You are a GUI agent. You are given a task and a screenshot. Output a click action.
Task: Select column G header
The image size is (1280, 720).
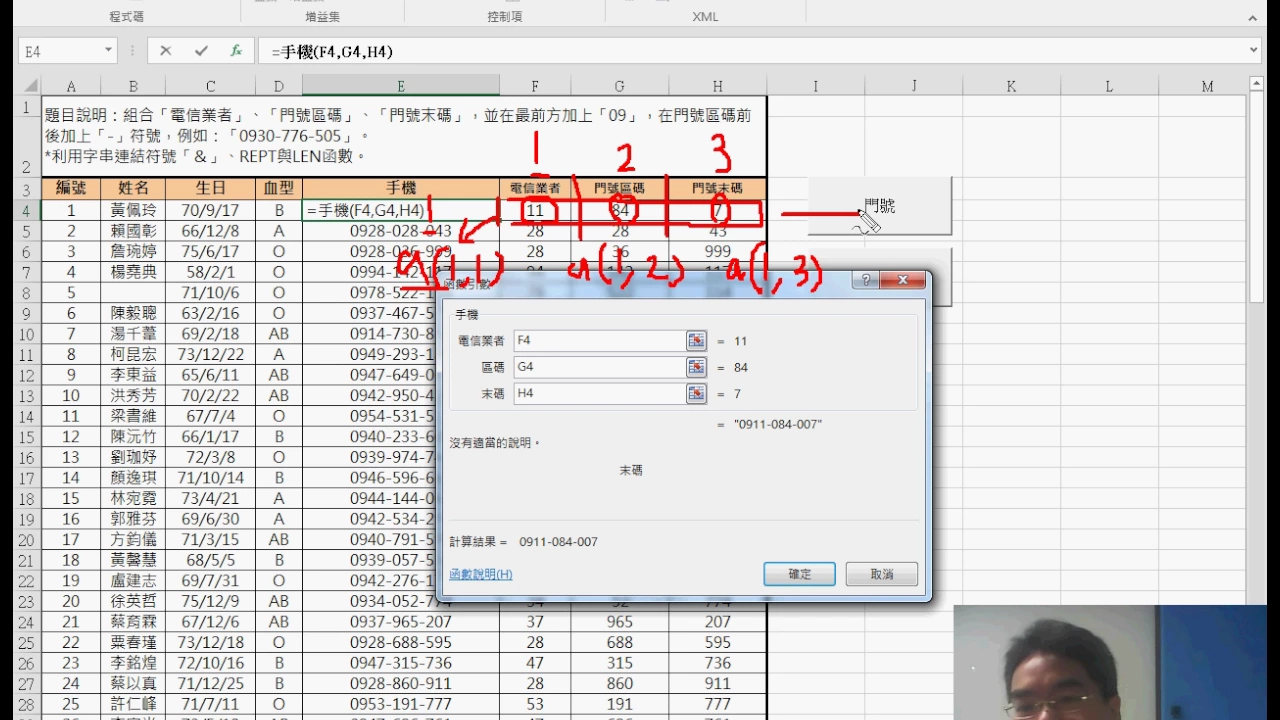tap(620, 86)
